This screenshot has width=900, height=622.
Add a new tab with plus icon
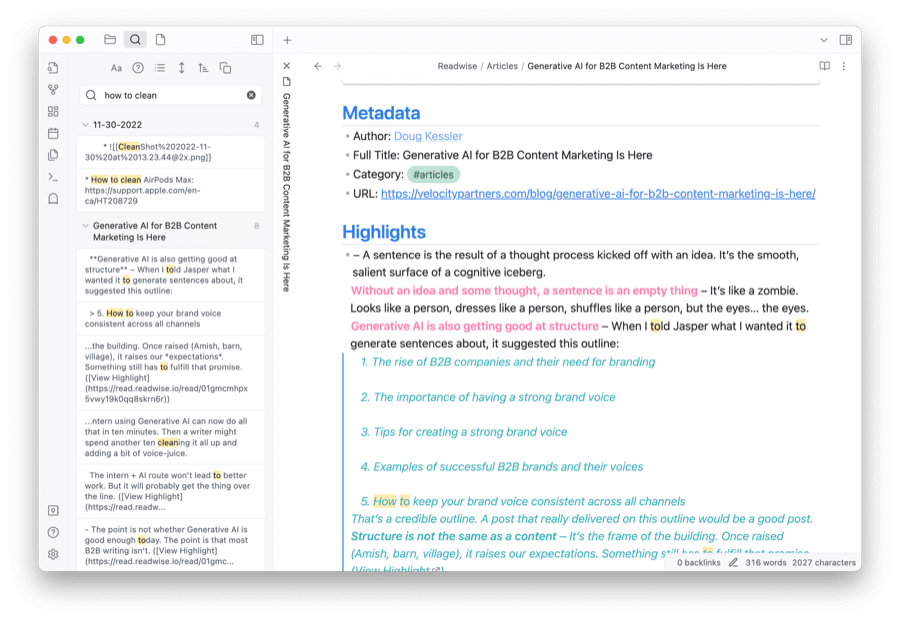tap(288, 40)
